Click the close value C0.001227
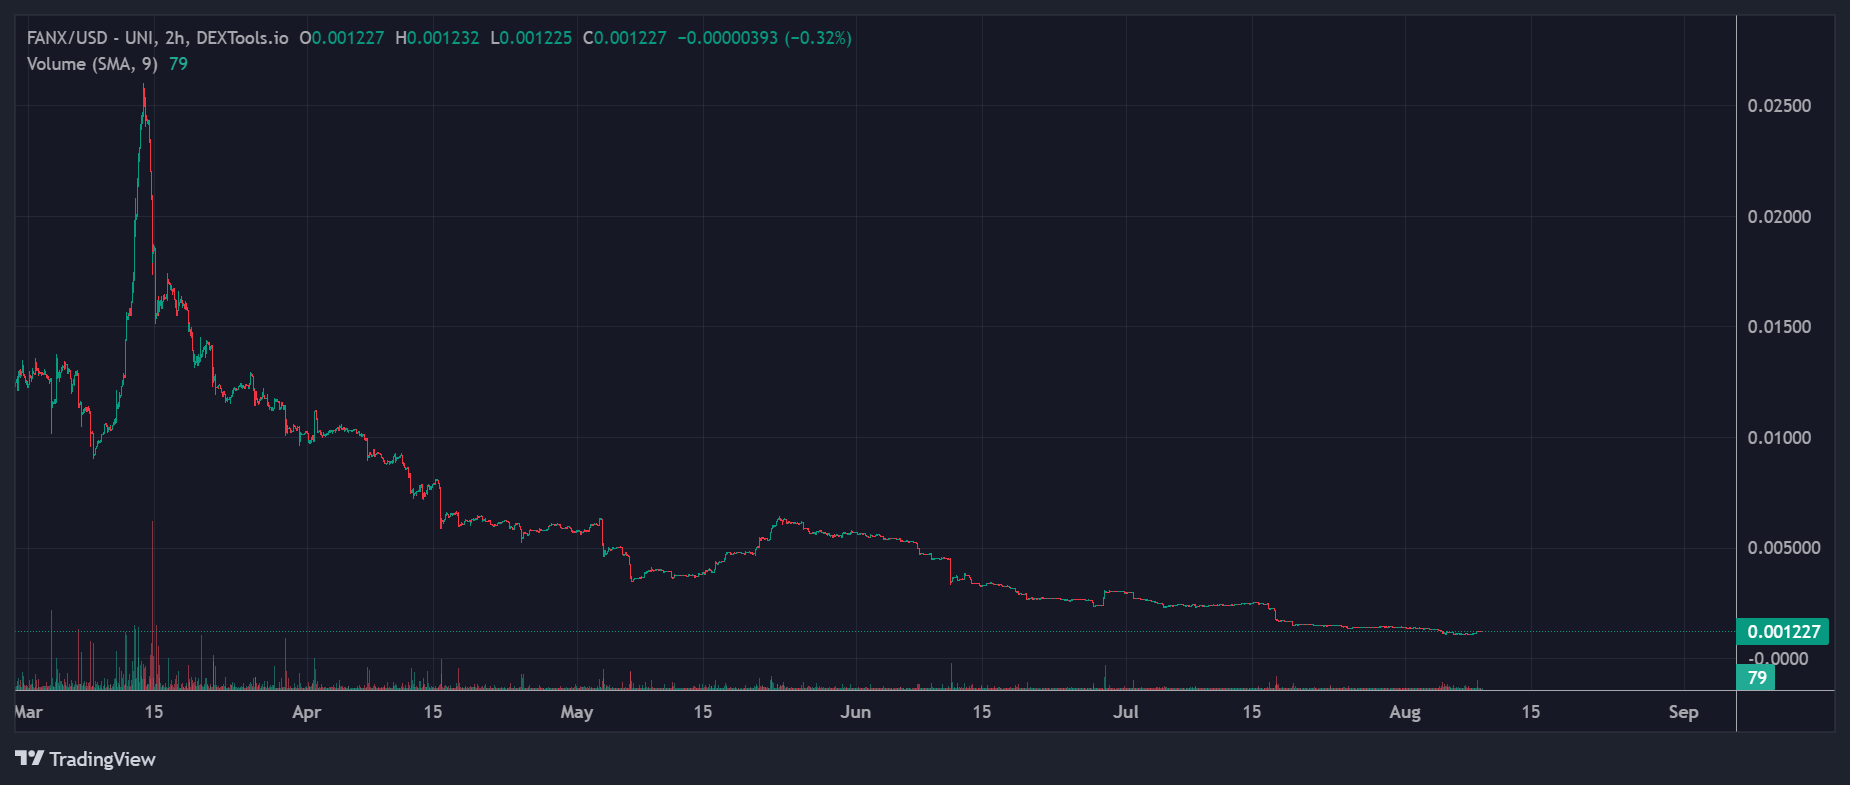Viewport: 1850px width, 785px height. coord(625,38)
